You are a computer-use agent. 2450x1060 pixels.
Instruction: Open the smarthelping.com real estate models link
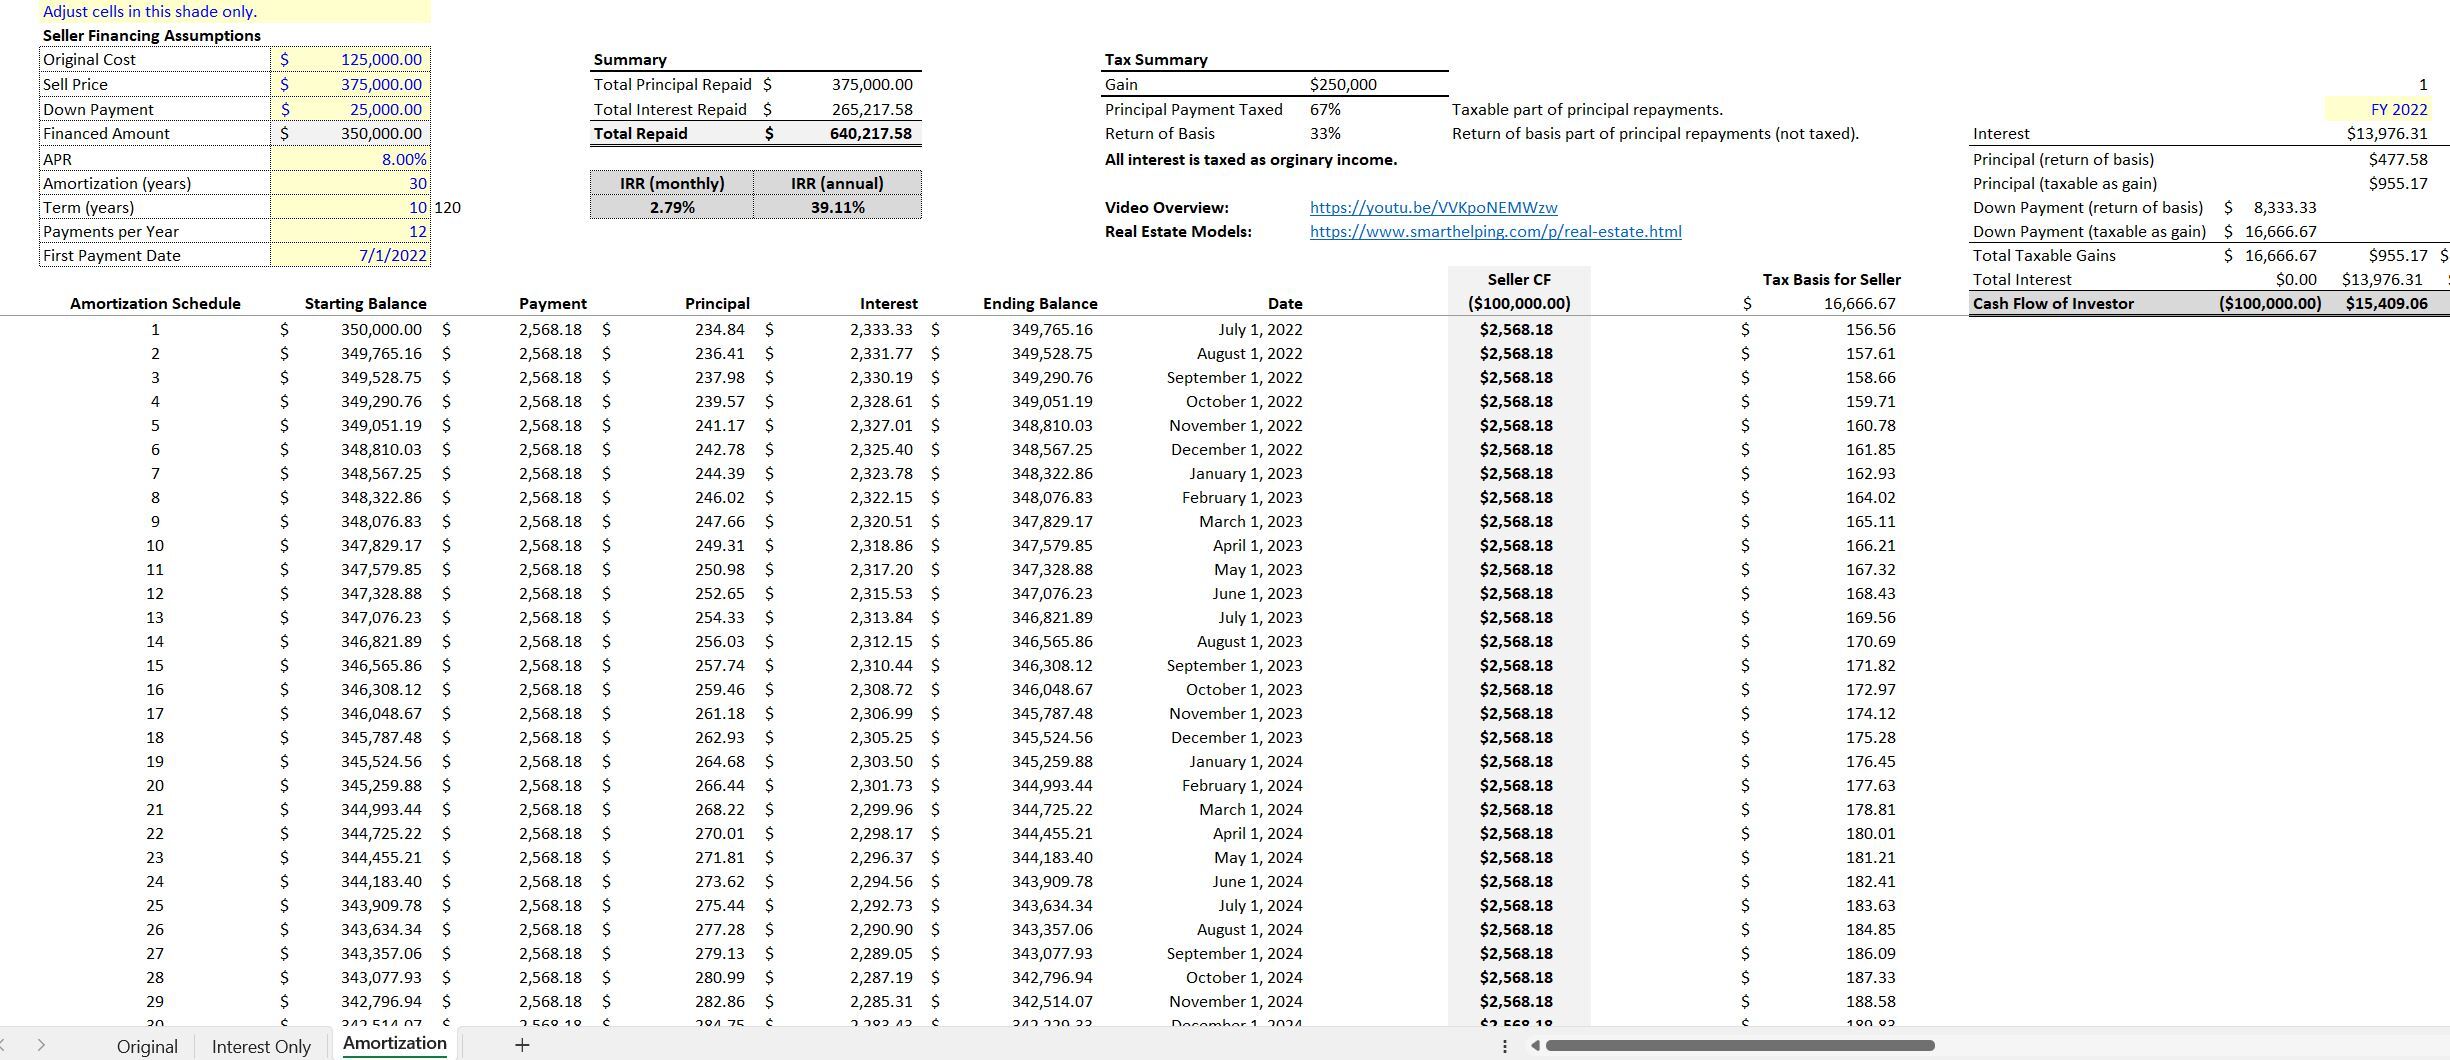click(x=1496, y=231)
